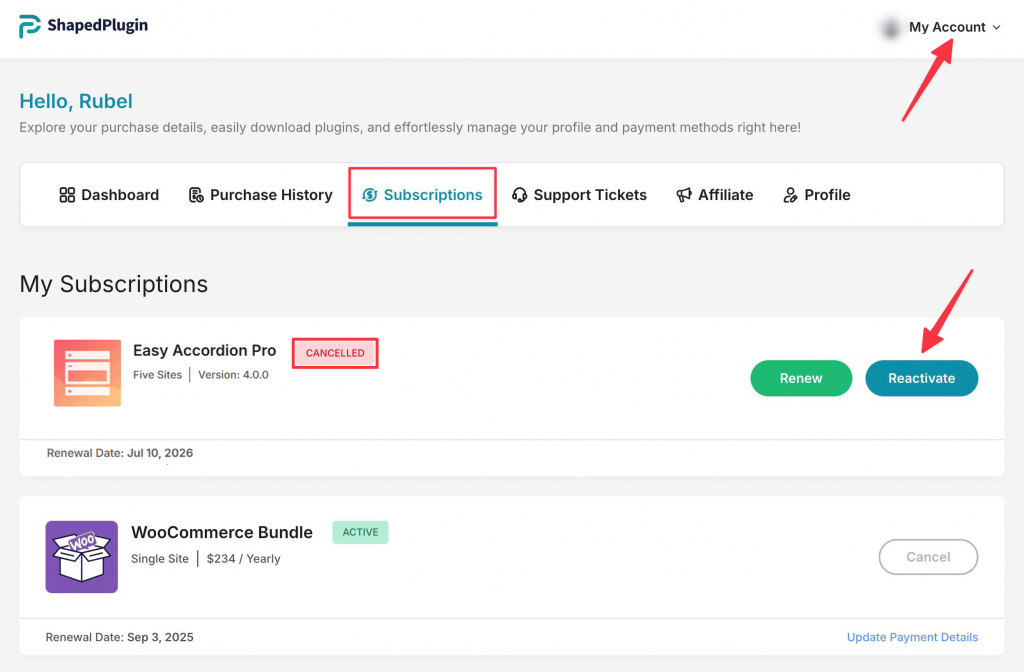Image resolution: width=1024 pixels, height=672 pixels.
Task: Click the Easy Accordion Pro product thumbnail
Action: [x=87, y=373]
